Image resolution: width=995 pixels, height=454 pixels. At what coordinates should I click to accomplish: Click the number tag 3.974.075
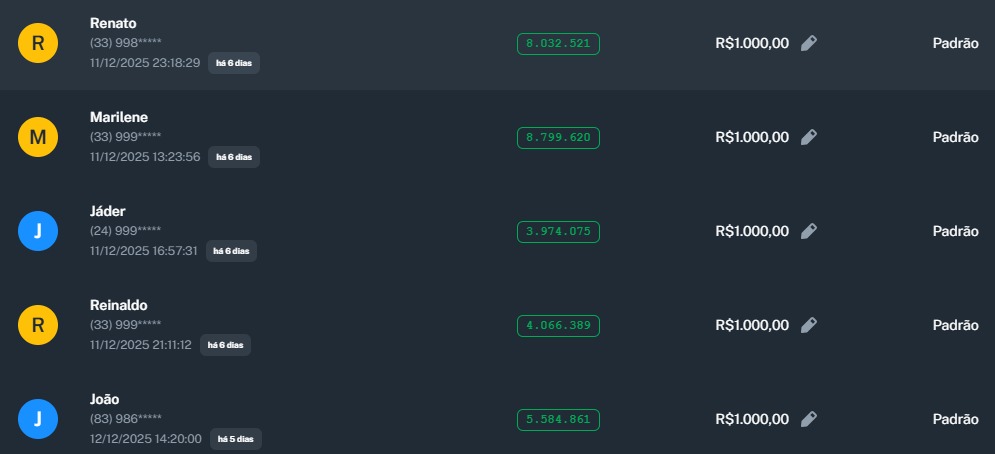pyautogui.click(x=558, y=232)
